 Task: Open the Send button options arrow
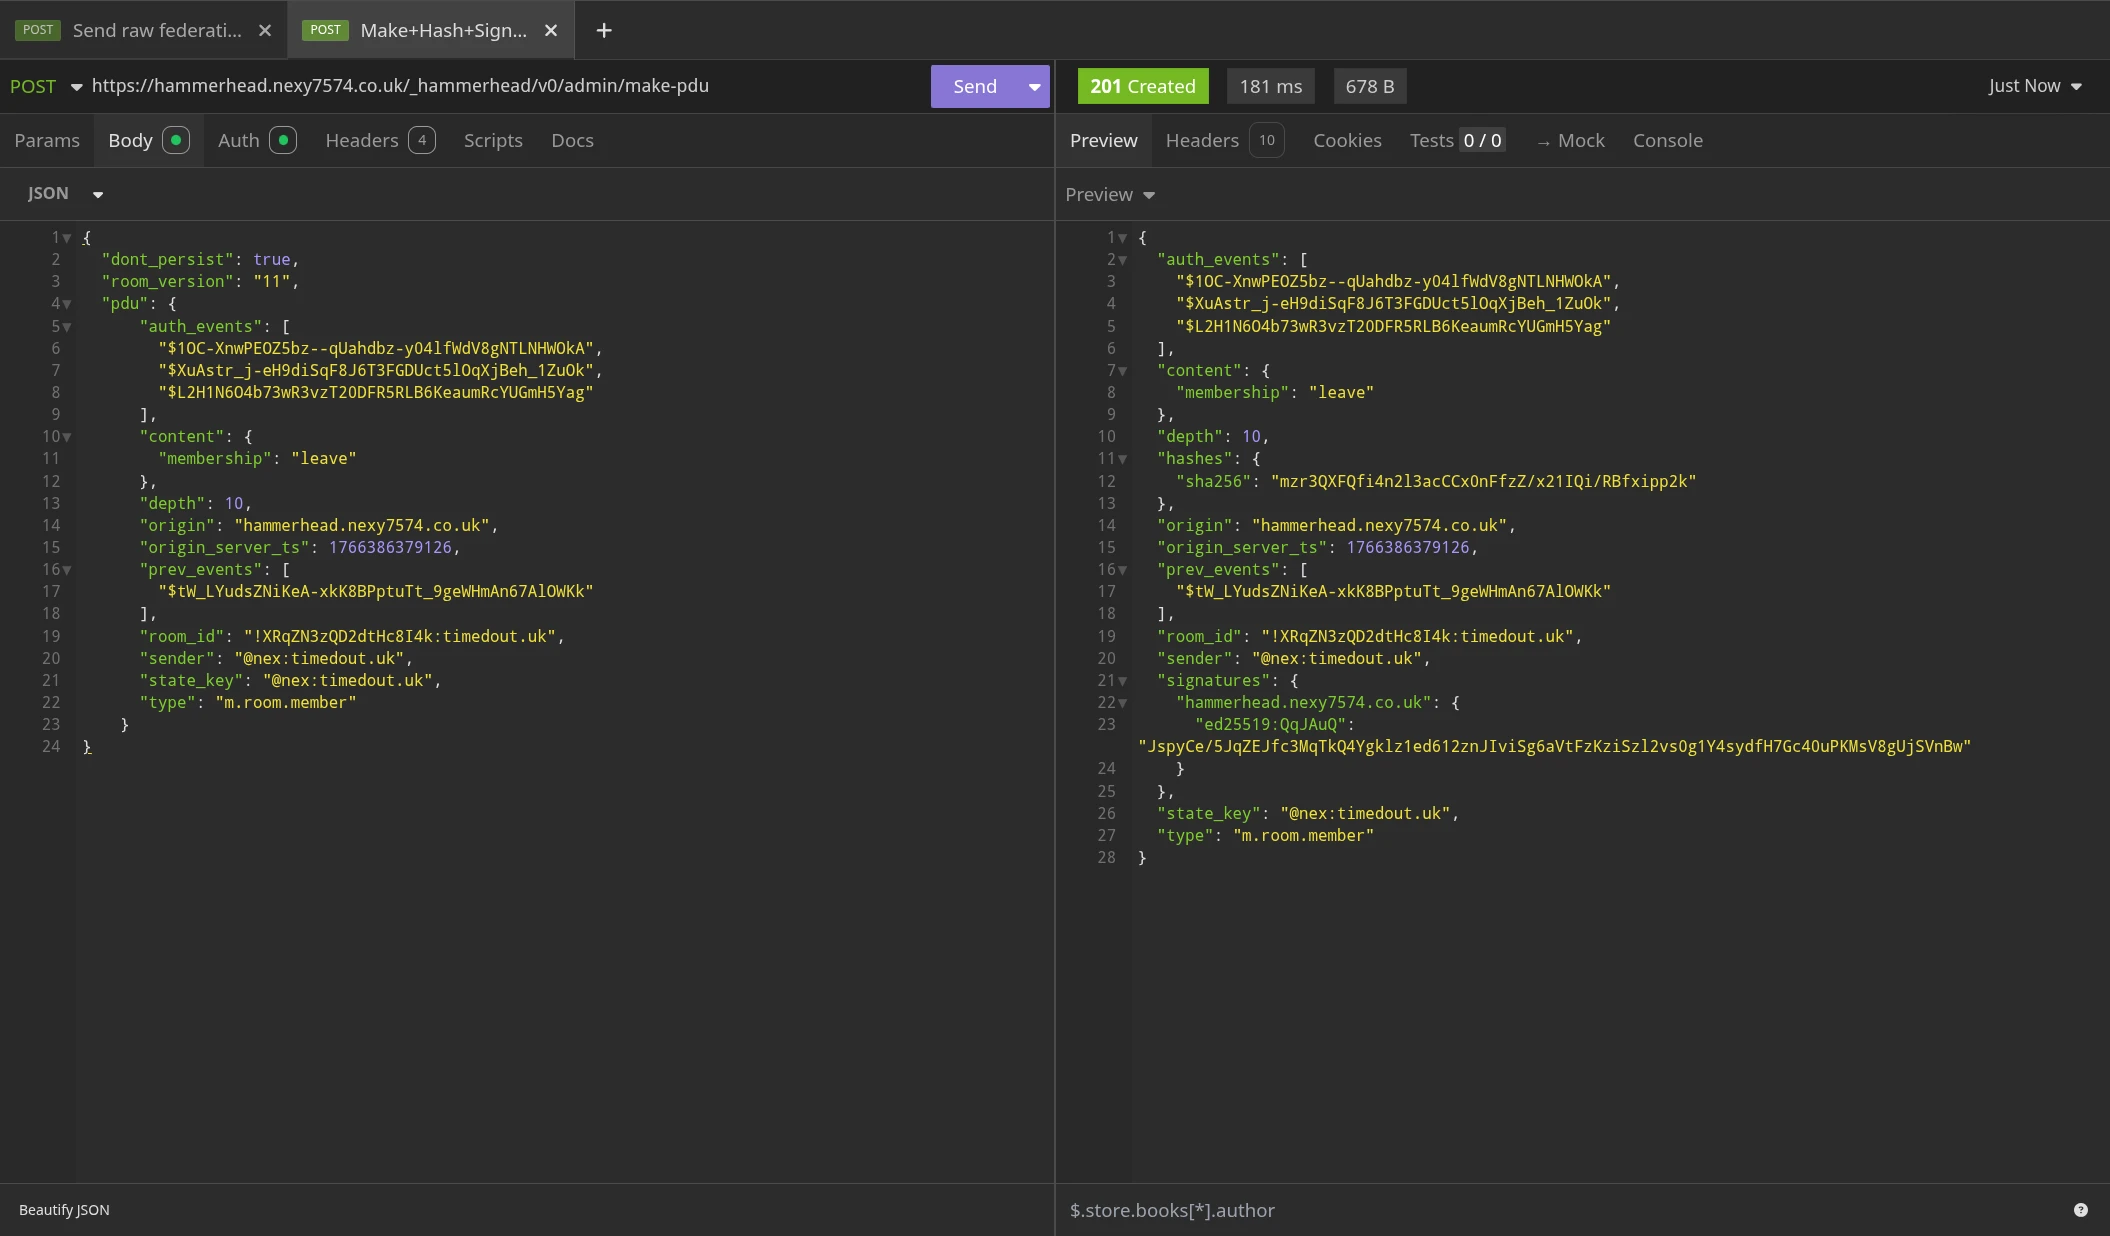click(x=1034, y=87)
